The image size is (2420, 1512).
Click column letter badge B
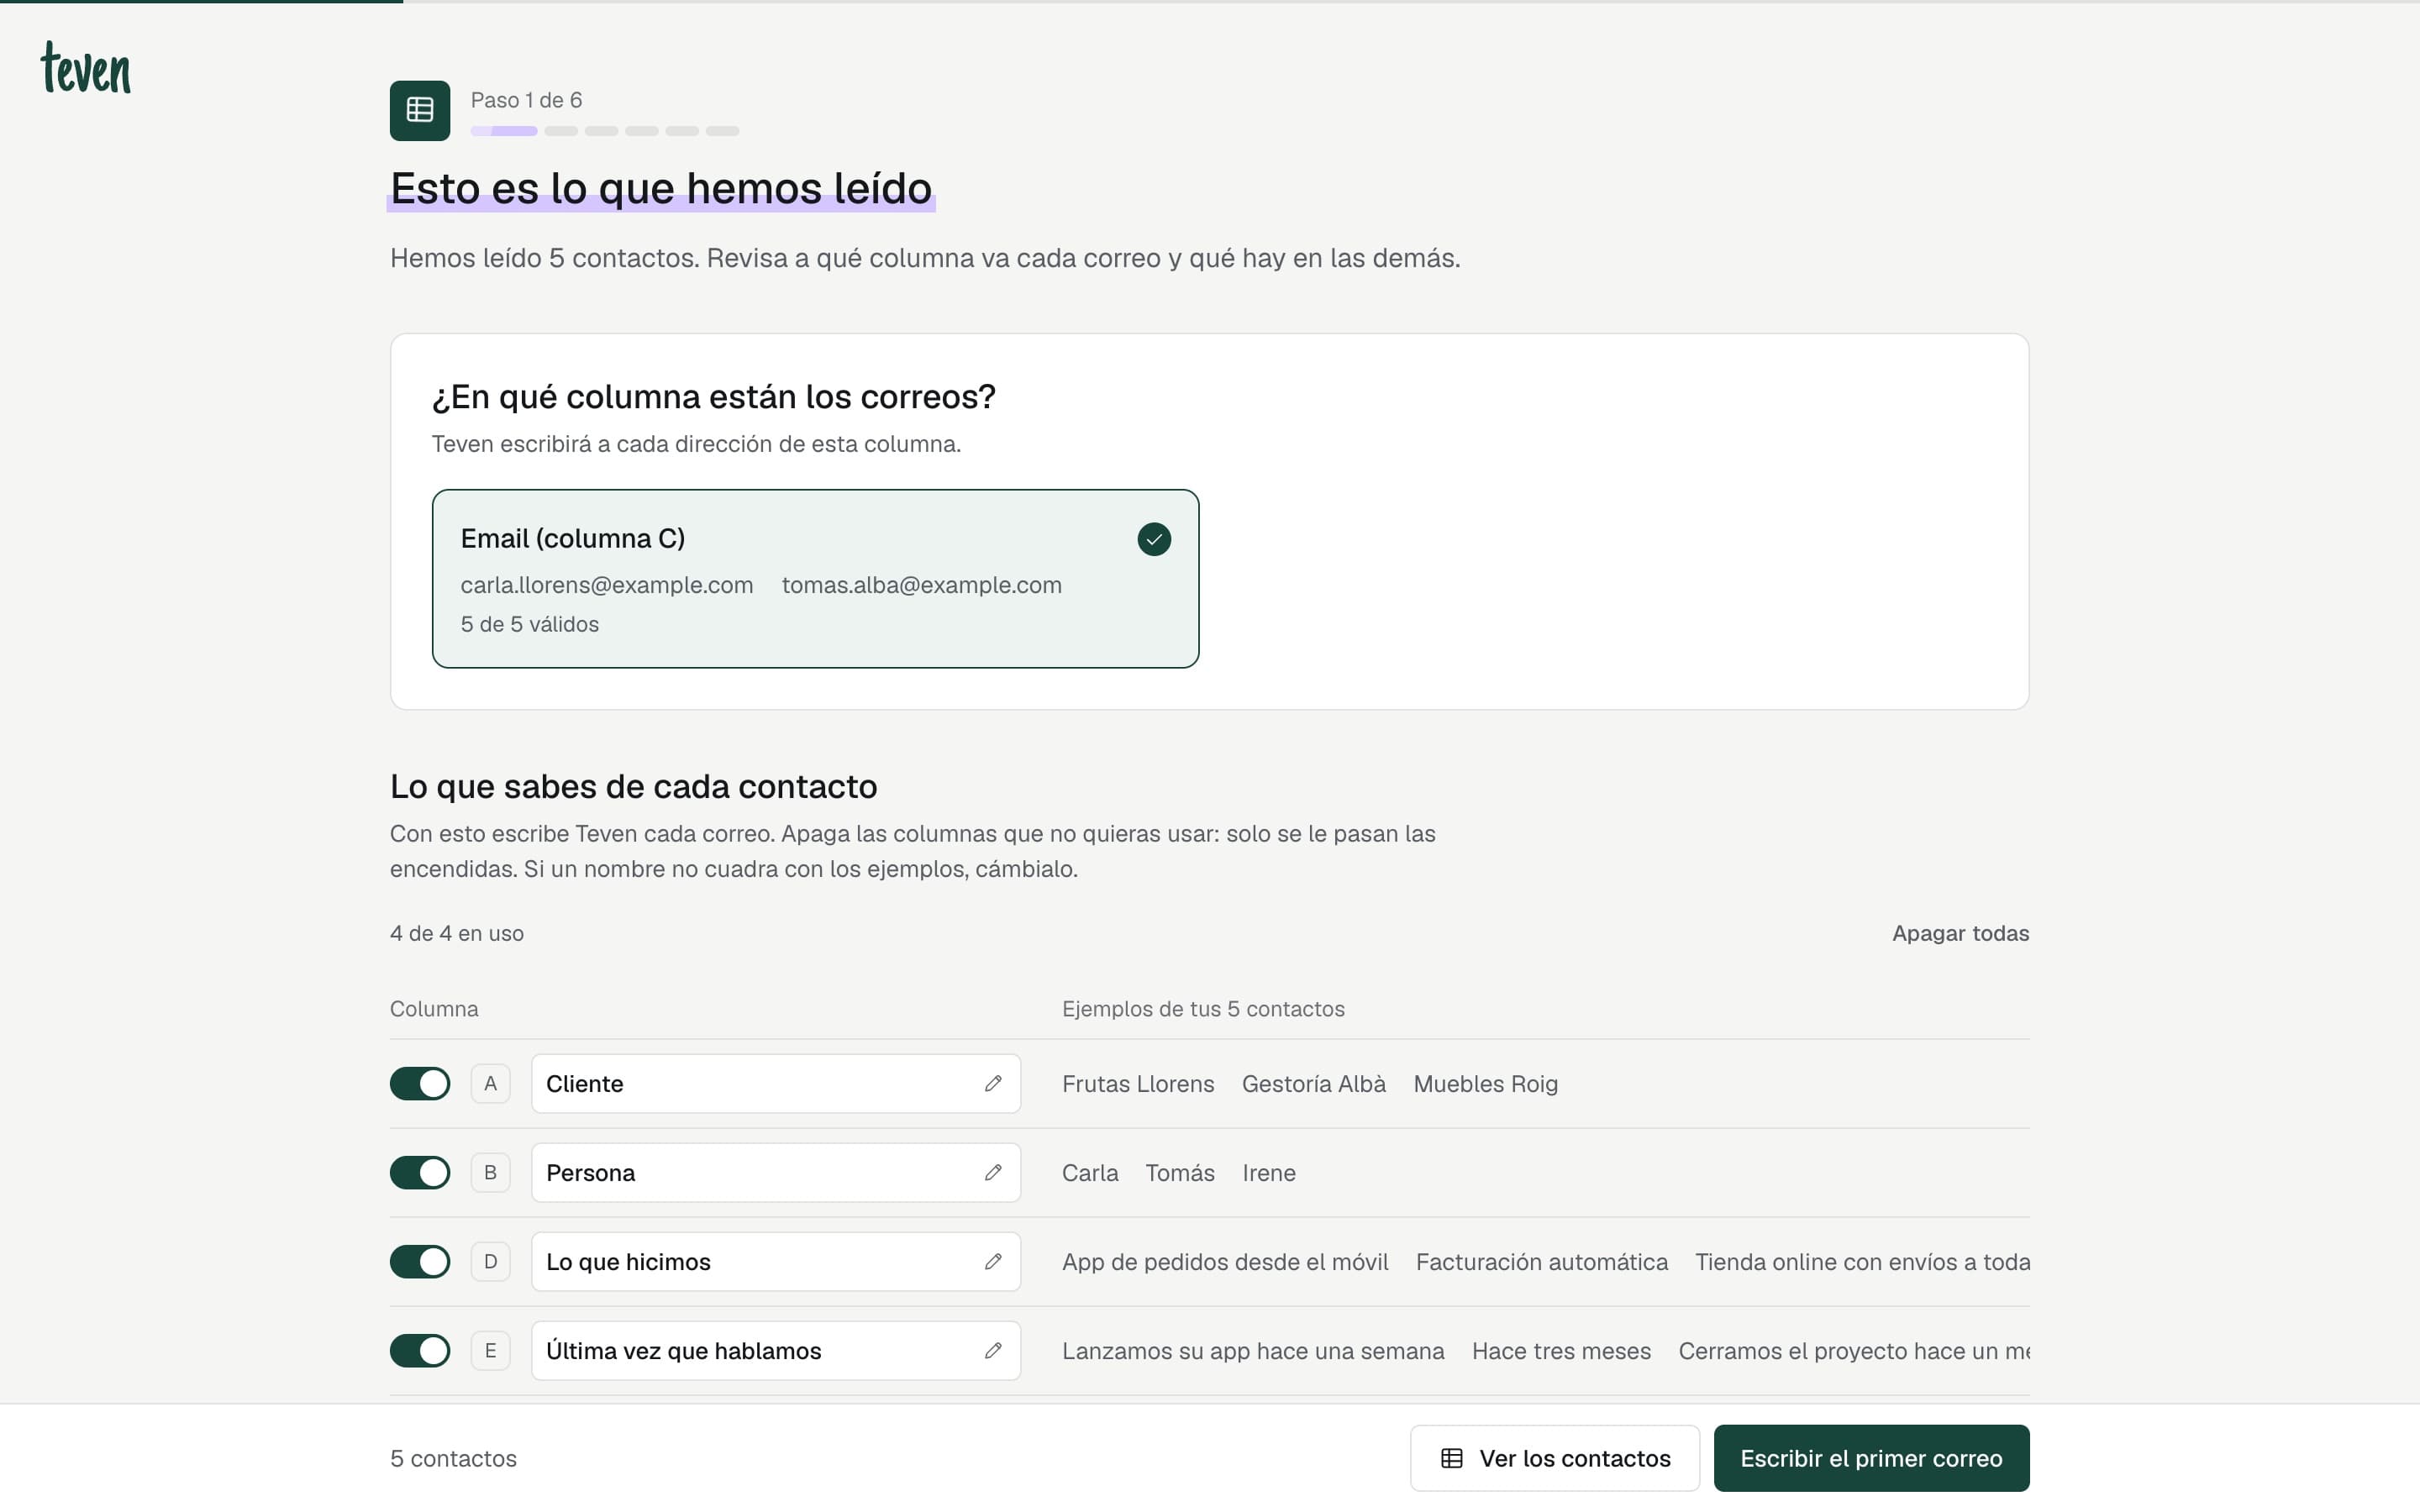point(490,1172)
